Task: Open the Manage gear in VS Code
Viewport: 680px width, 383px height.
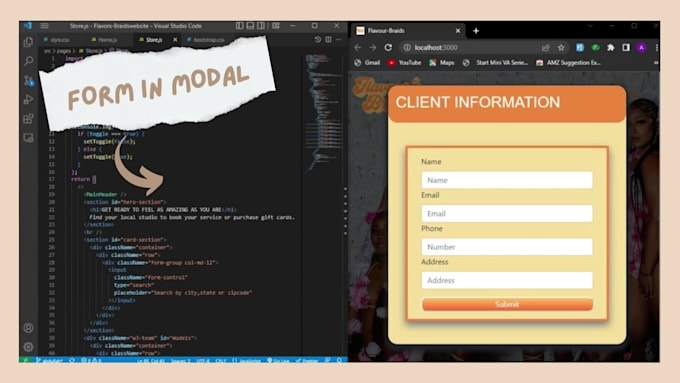Action: click(29, 347)
